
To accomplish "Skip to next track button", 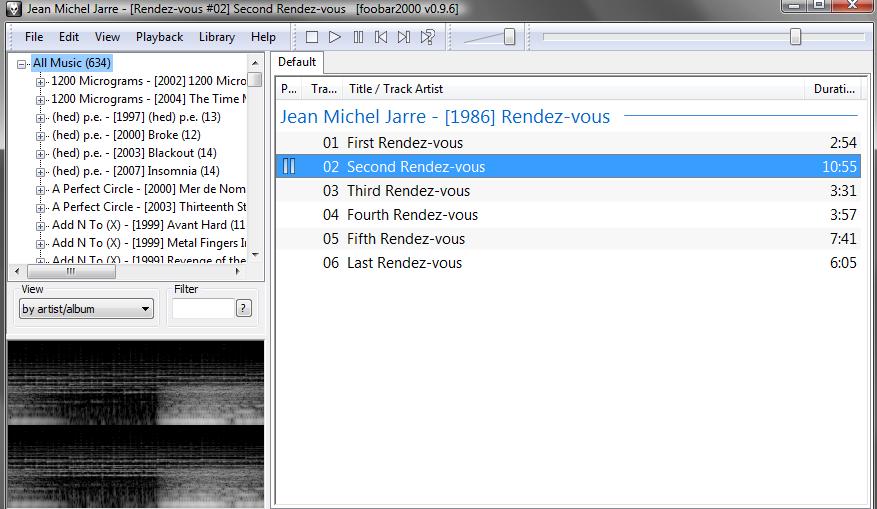I will pos(404,37).
